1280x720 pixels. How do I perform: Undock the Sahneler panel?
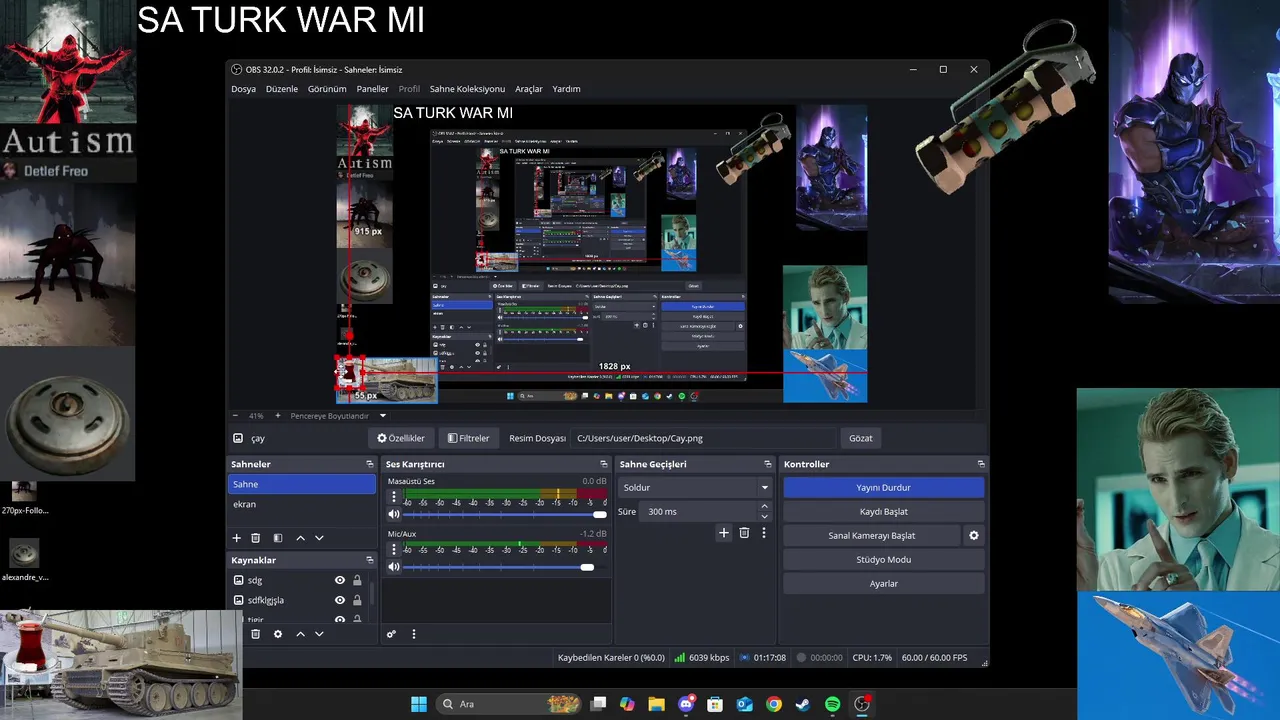pos(369,464)
